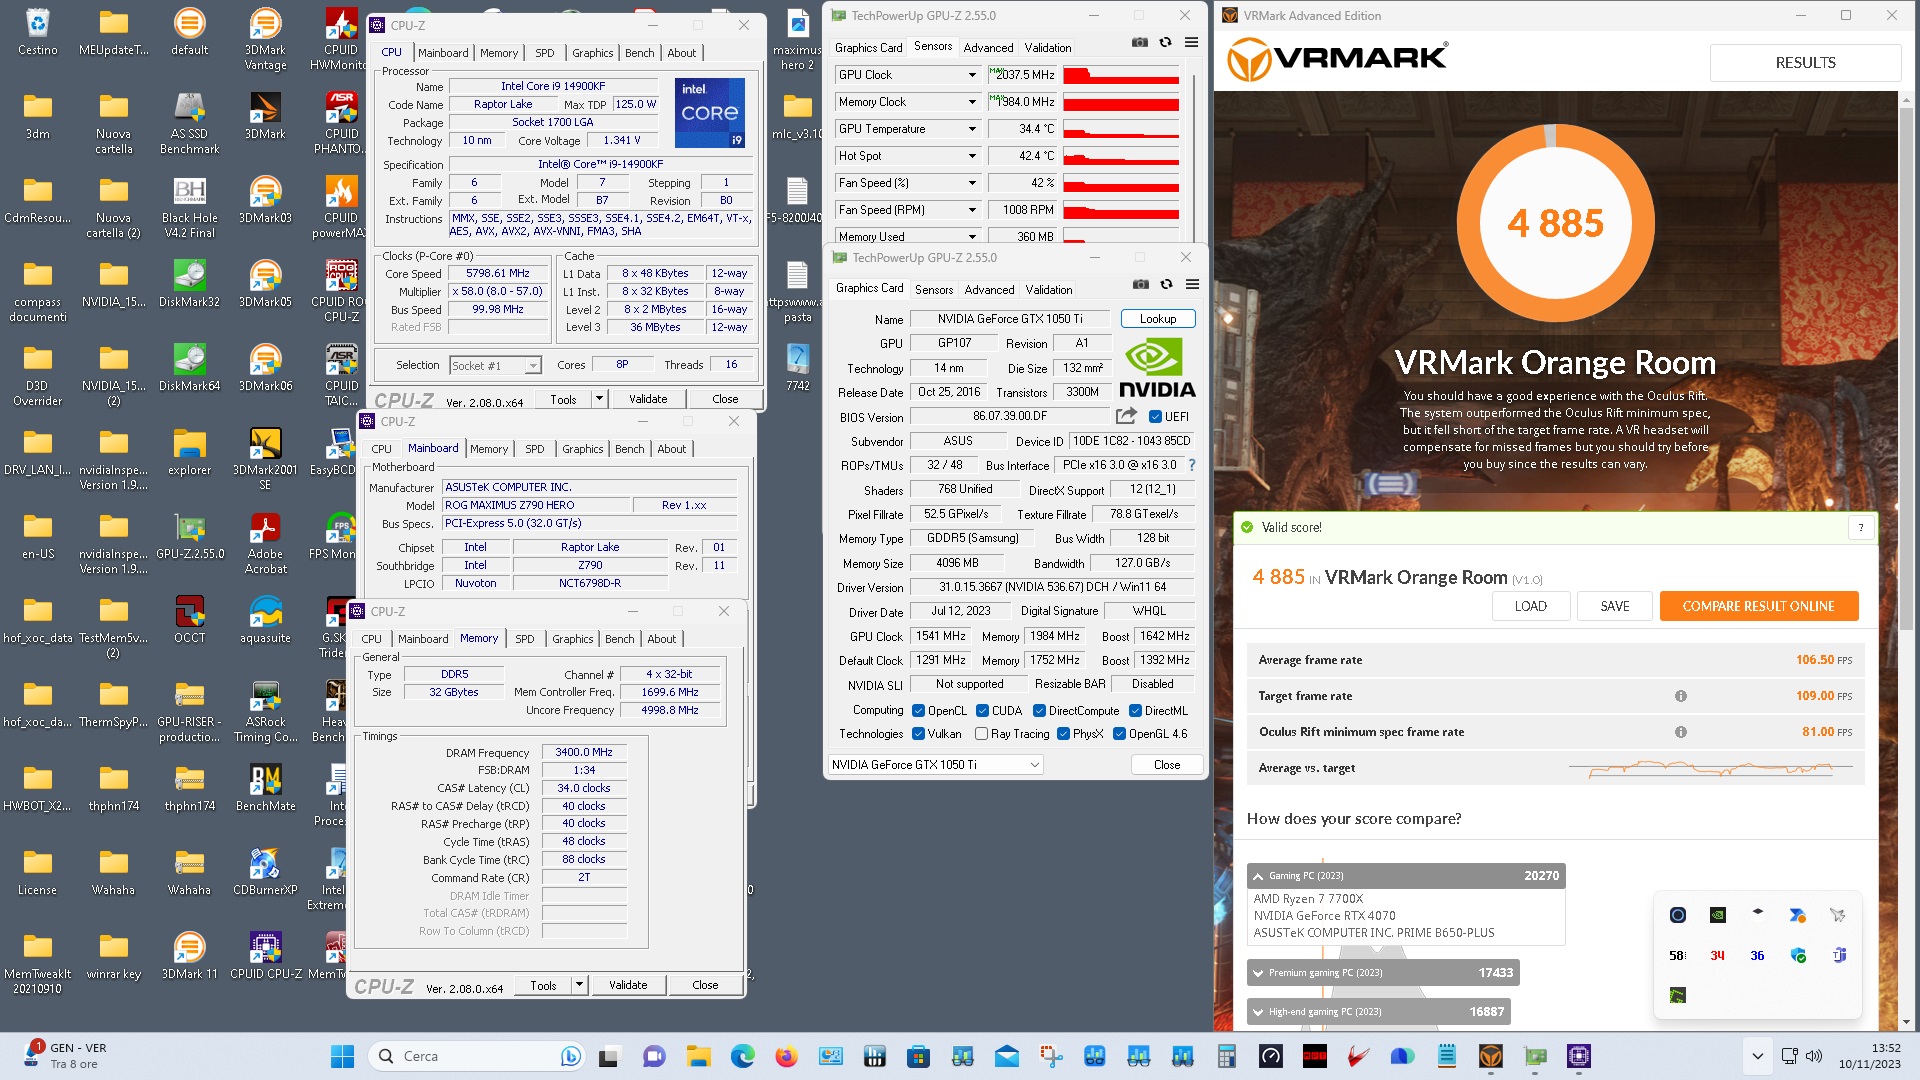This screenshot has height=1080, width=1920.
Task: Click the VRMark icon on the taskbar
Action: click(1490, 1056)
